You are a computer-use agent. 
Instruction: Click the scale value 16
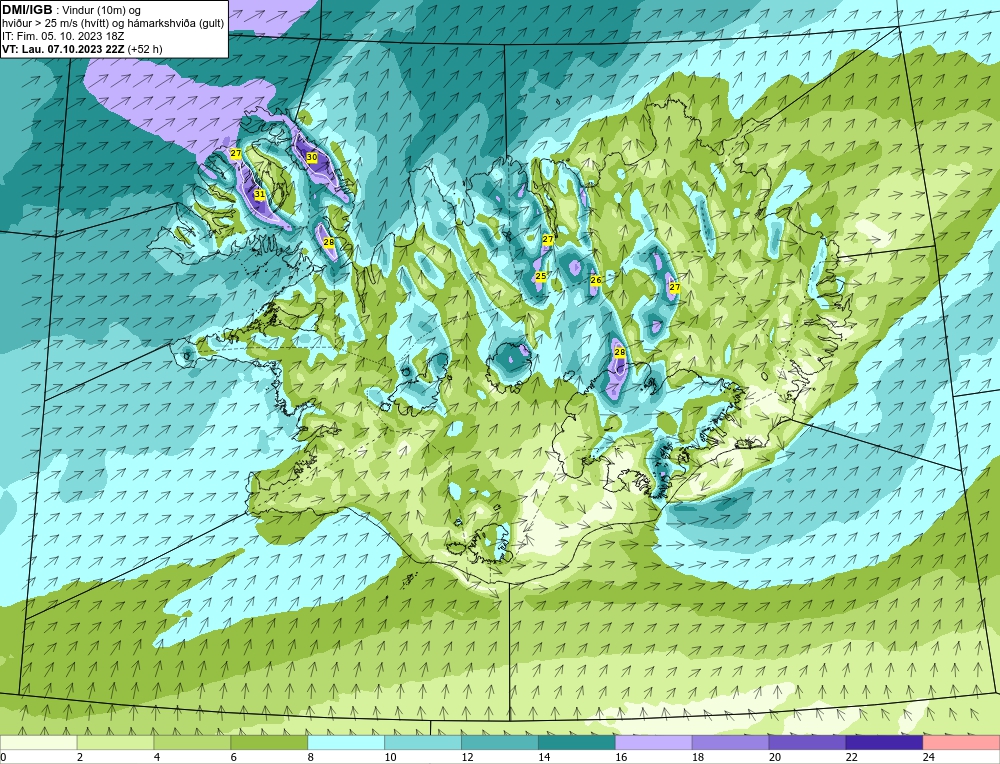(621, 757)
